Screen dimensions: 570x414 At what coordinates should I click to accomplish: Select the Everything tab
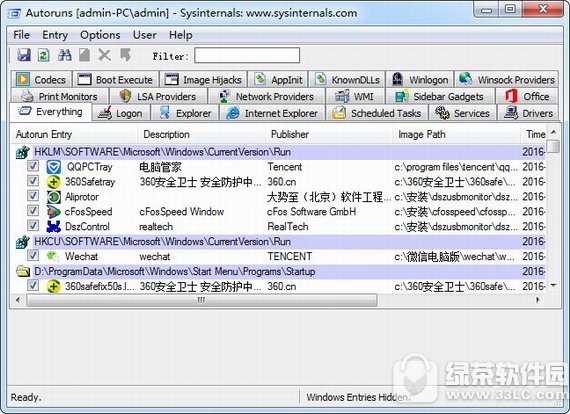coord(51,112)
